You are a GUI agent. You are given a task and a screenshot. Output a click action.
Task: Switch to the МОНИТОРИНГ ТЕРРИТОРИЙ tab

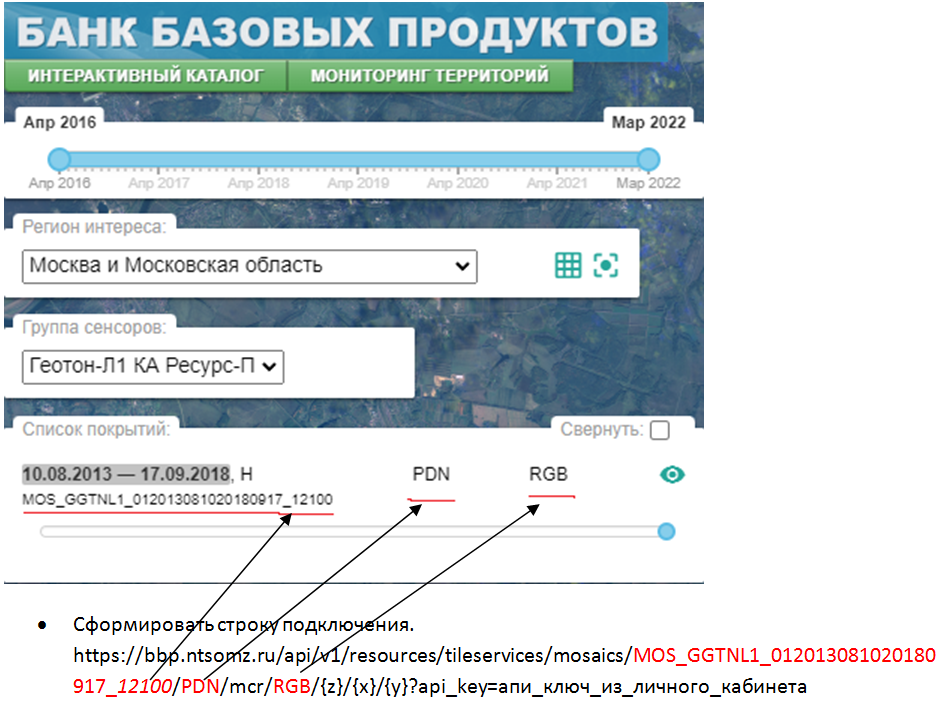click(430, 74)
